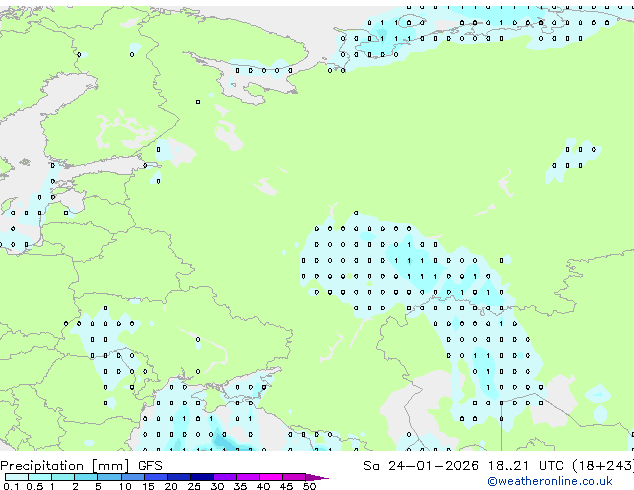Click the legend value label '0.5'
Screen dimensions: 634x490
(35, 486)
